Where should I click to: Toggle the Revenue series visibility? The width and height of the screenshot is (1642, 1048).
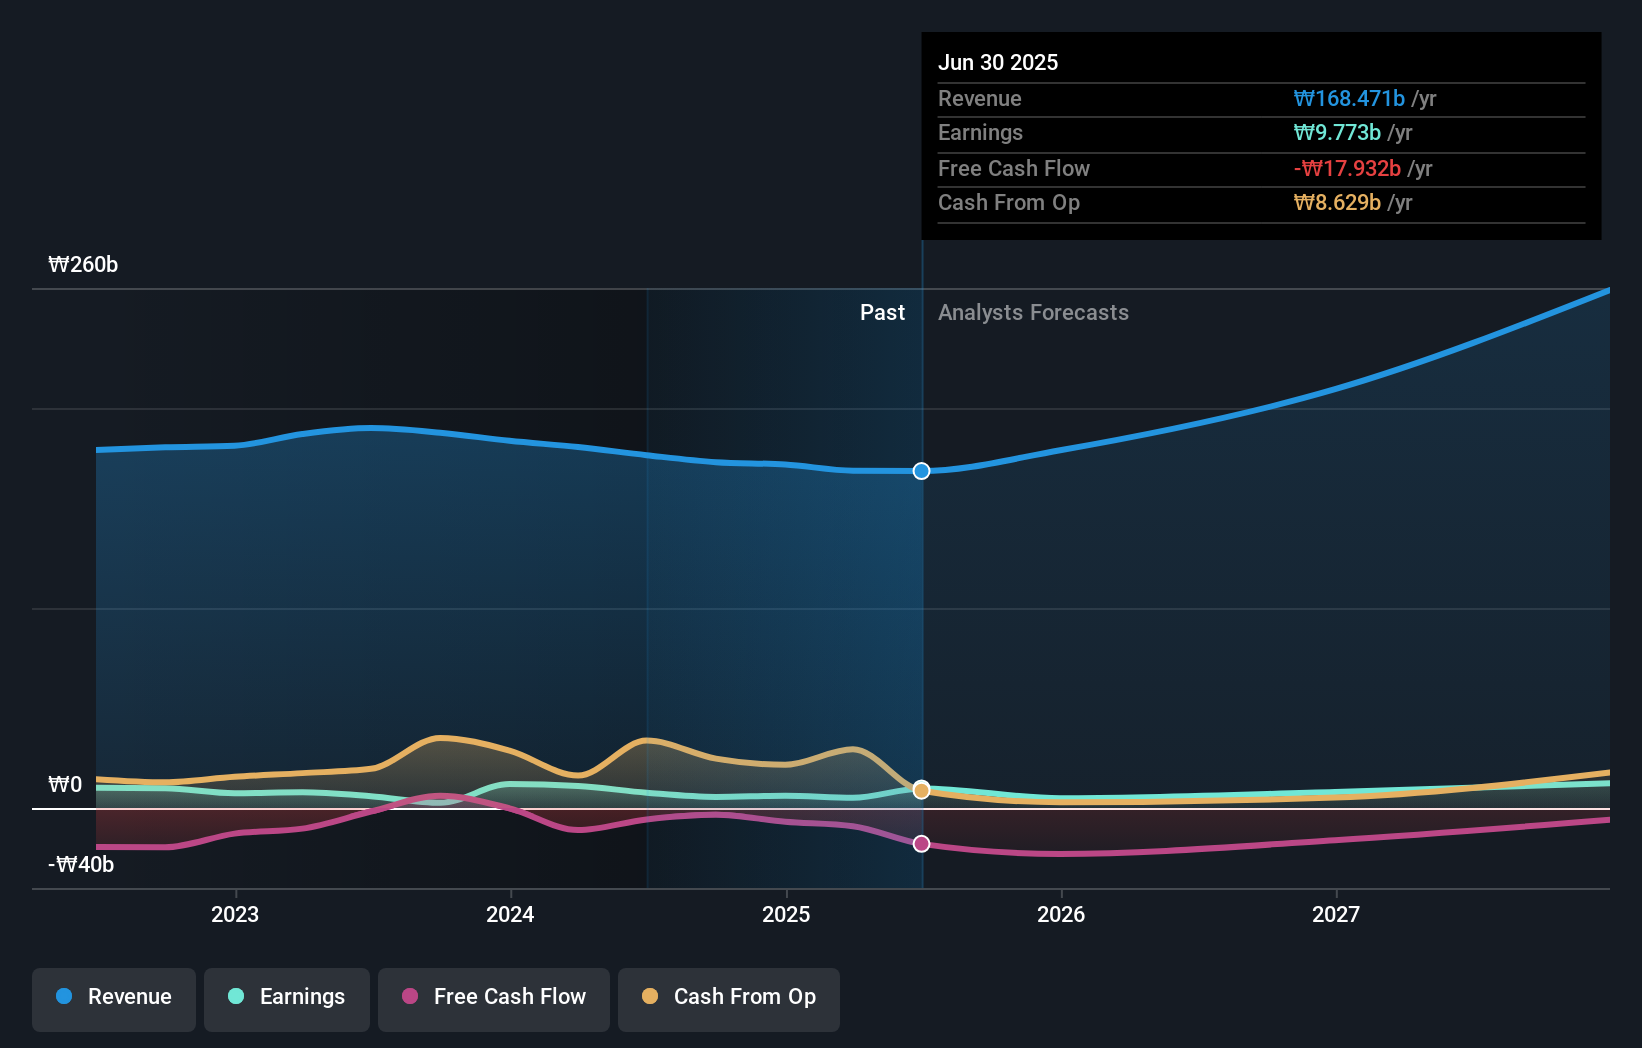coord(113,999)
